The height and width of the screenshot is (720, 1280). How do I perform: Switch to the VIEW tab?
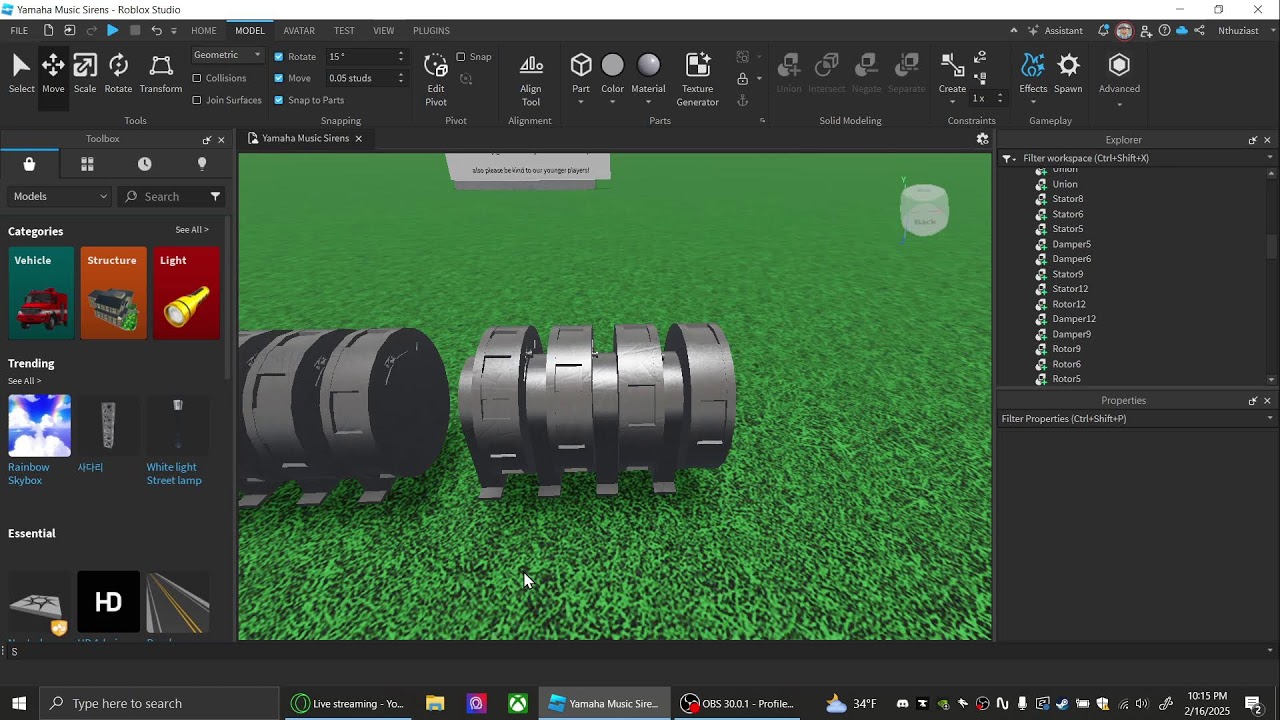(383, 31)
